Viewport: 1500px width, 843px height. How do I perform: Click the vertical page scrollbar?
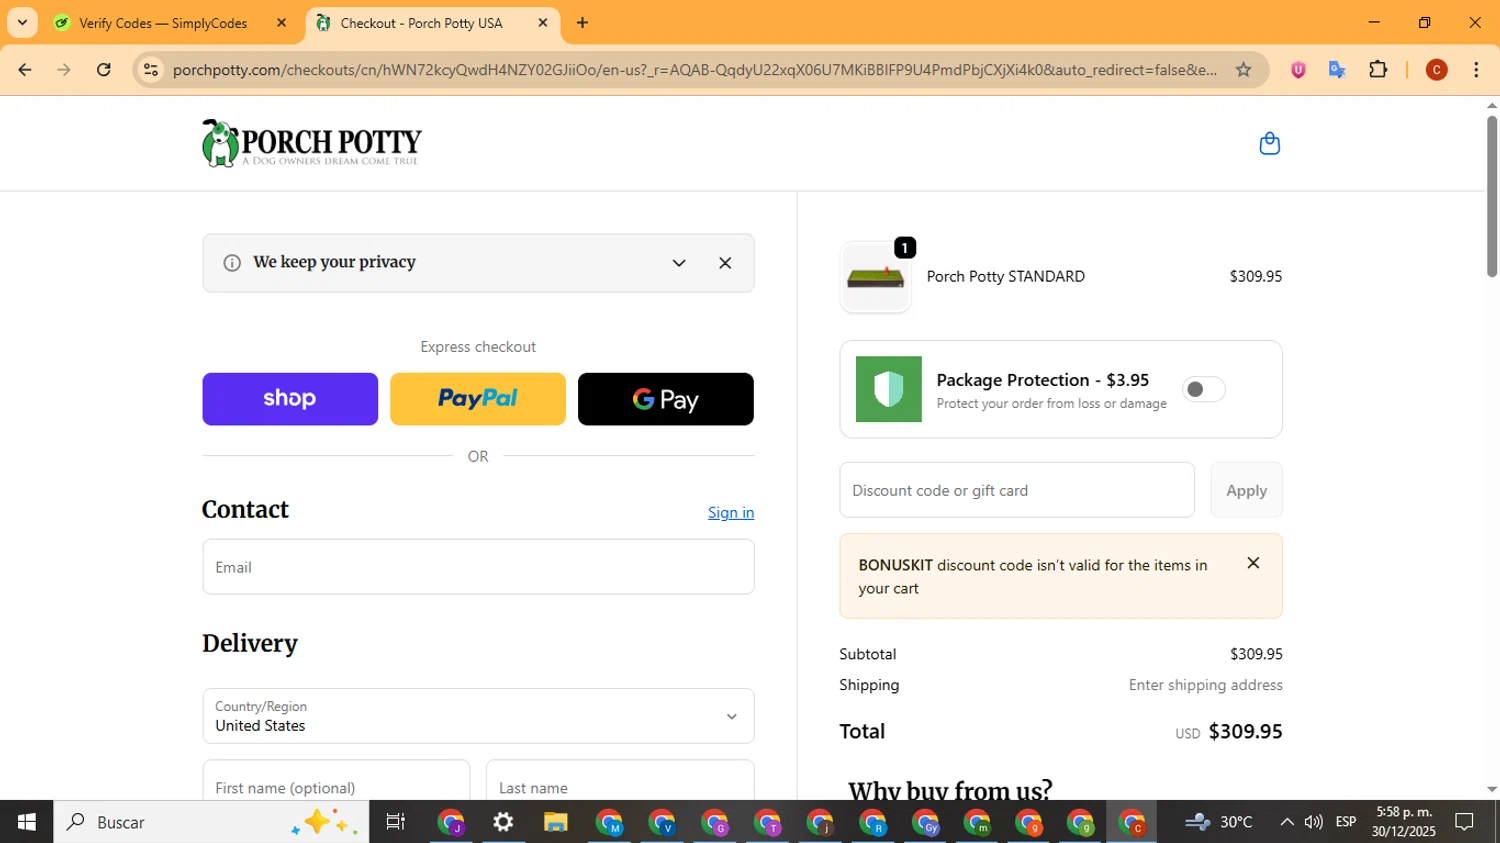pyautogui.click(x=1492, y=196)
